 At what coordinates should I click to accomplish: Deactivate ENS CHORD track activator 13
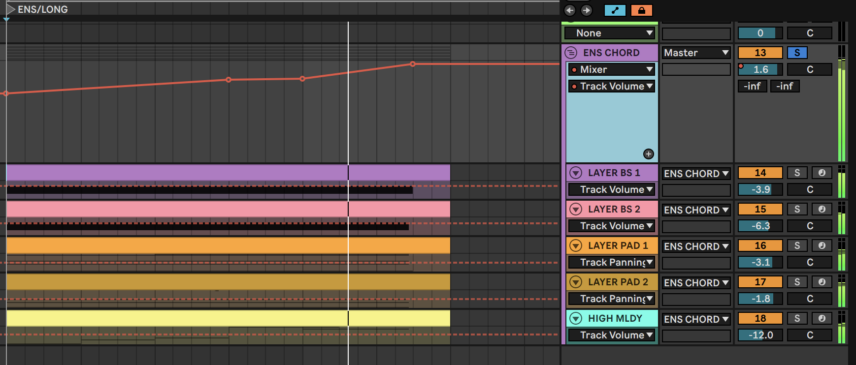click(x=760, y=53)
